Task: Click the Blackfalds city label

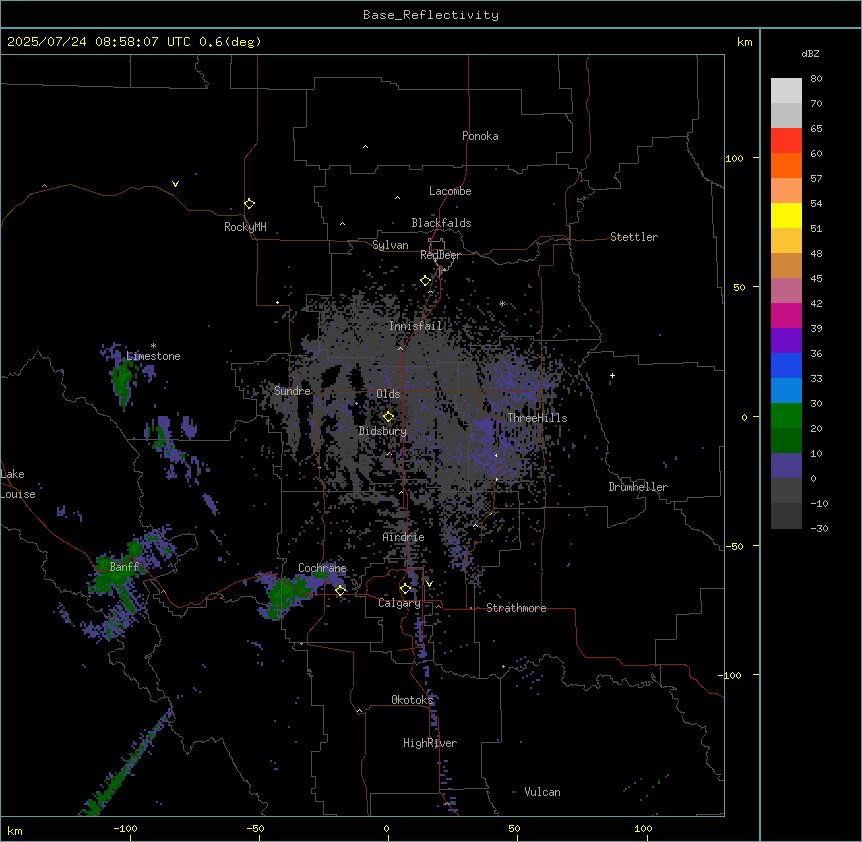Action: click(441, 223)
